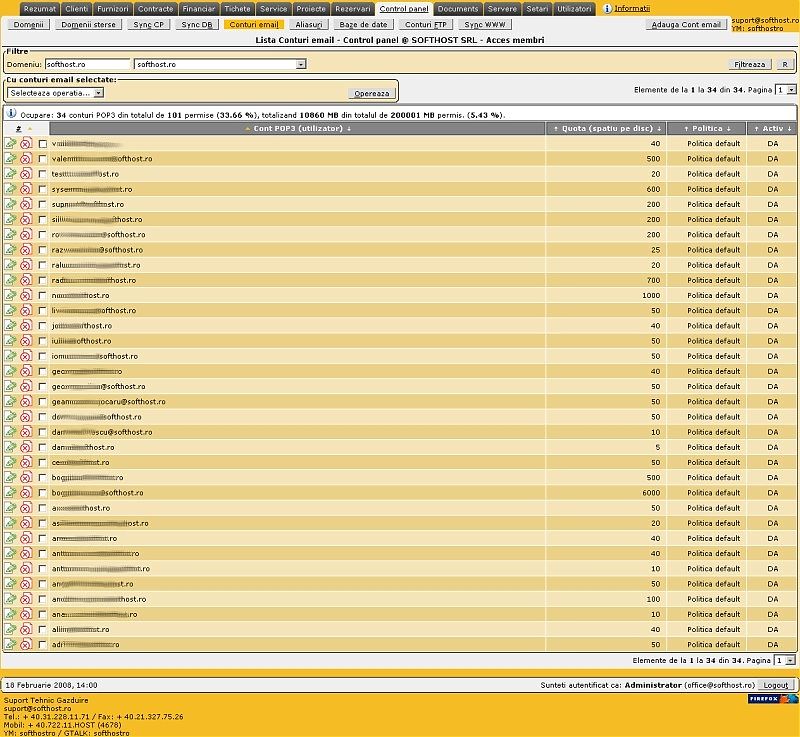Edit the account with quota 5
This screenshot has width=800, height=737.
click(x=10, y=447)
